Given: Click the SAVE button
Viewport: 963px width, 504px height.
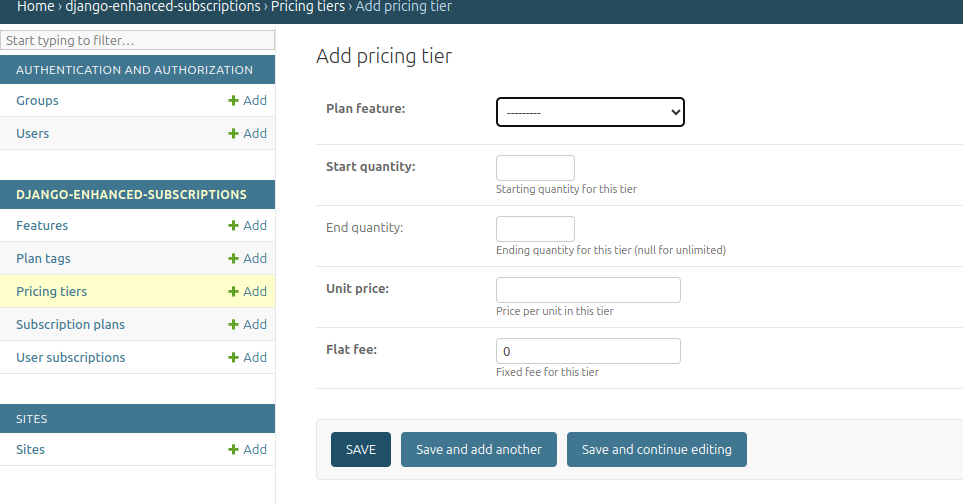Looking at the screenshot, I should pos(361,449).
